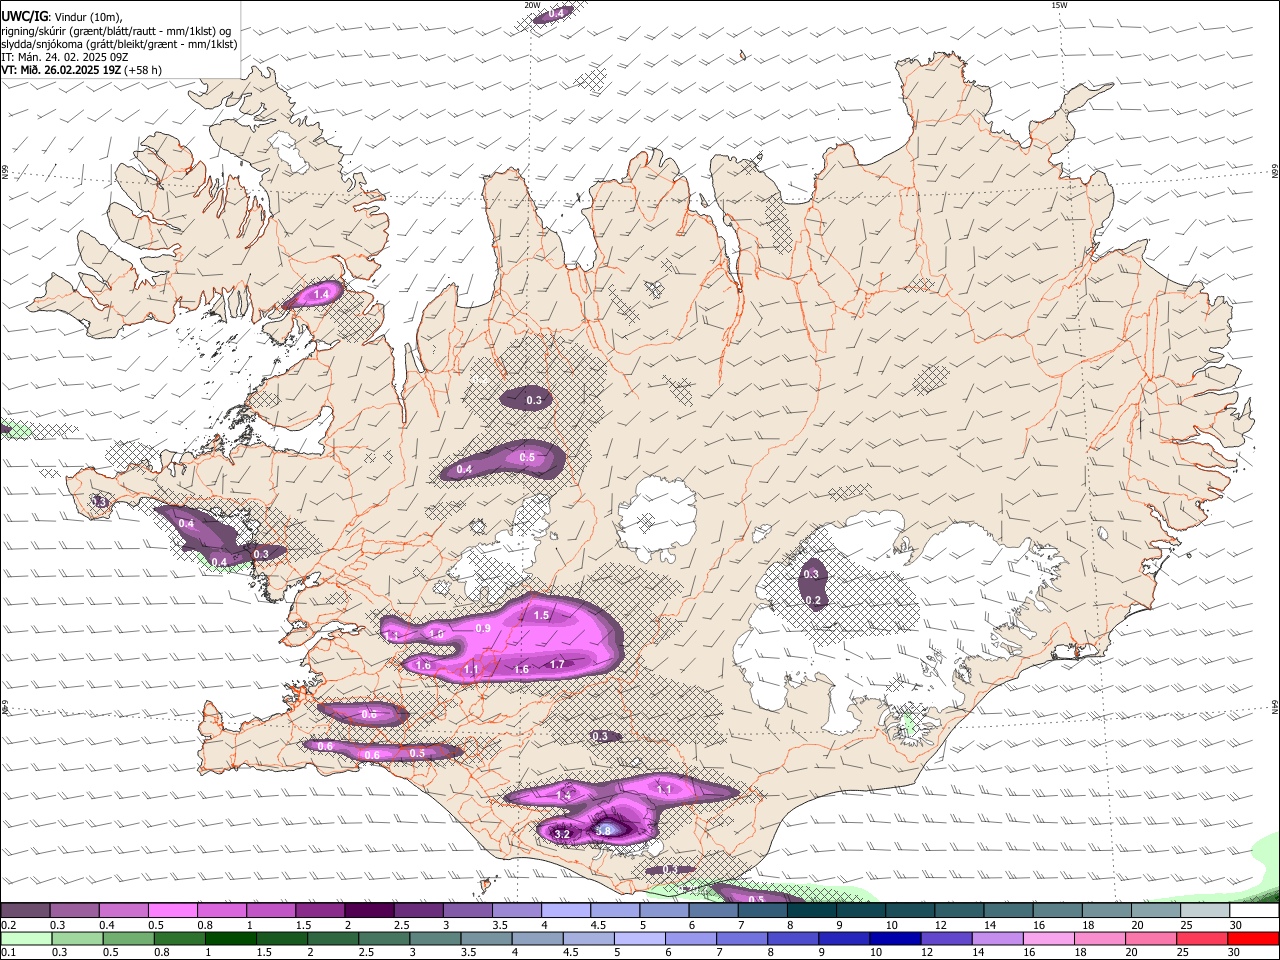Click the '(+58 h)' forecast offset text
Viewport: 1280px width, 960px height.
pos(143,70)
